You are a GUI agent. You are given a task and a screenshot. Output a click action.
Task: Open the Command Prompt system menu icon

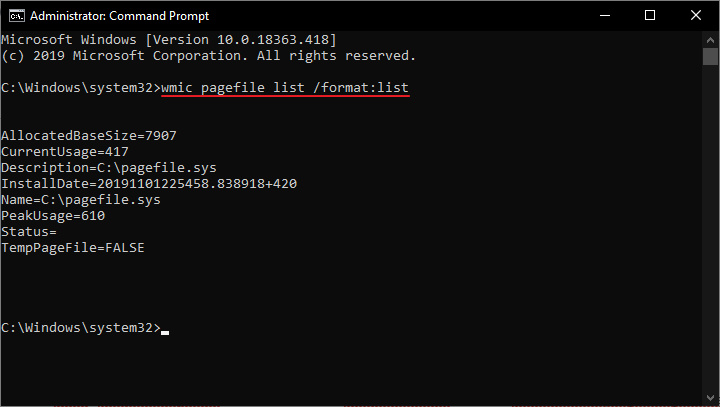pyautogui.click(x=17, y=16)
